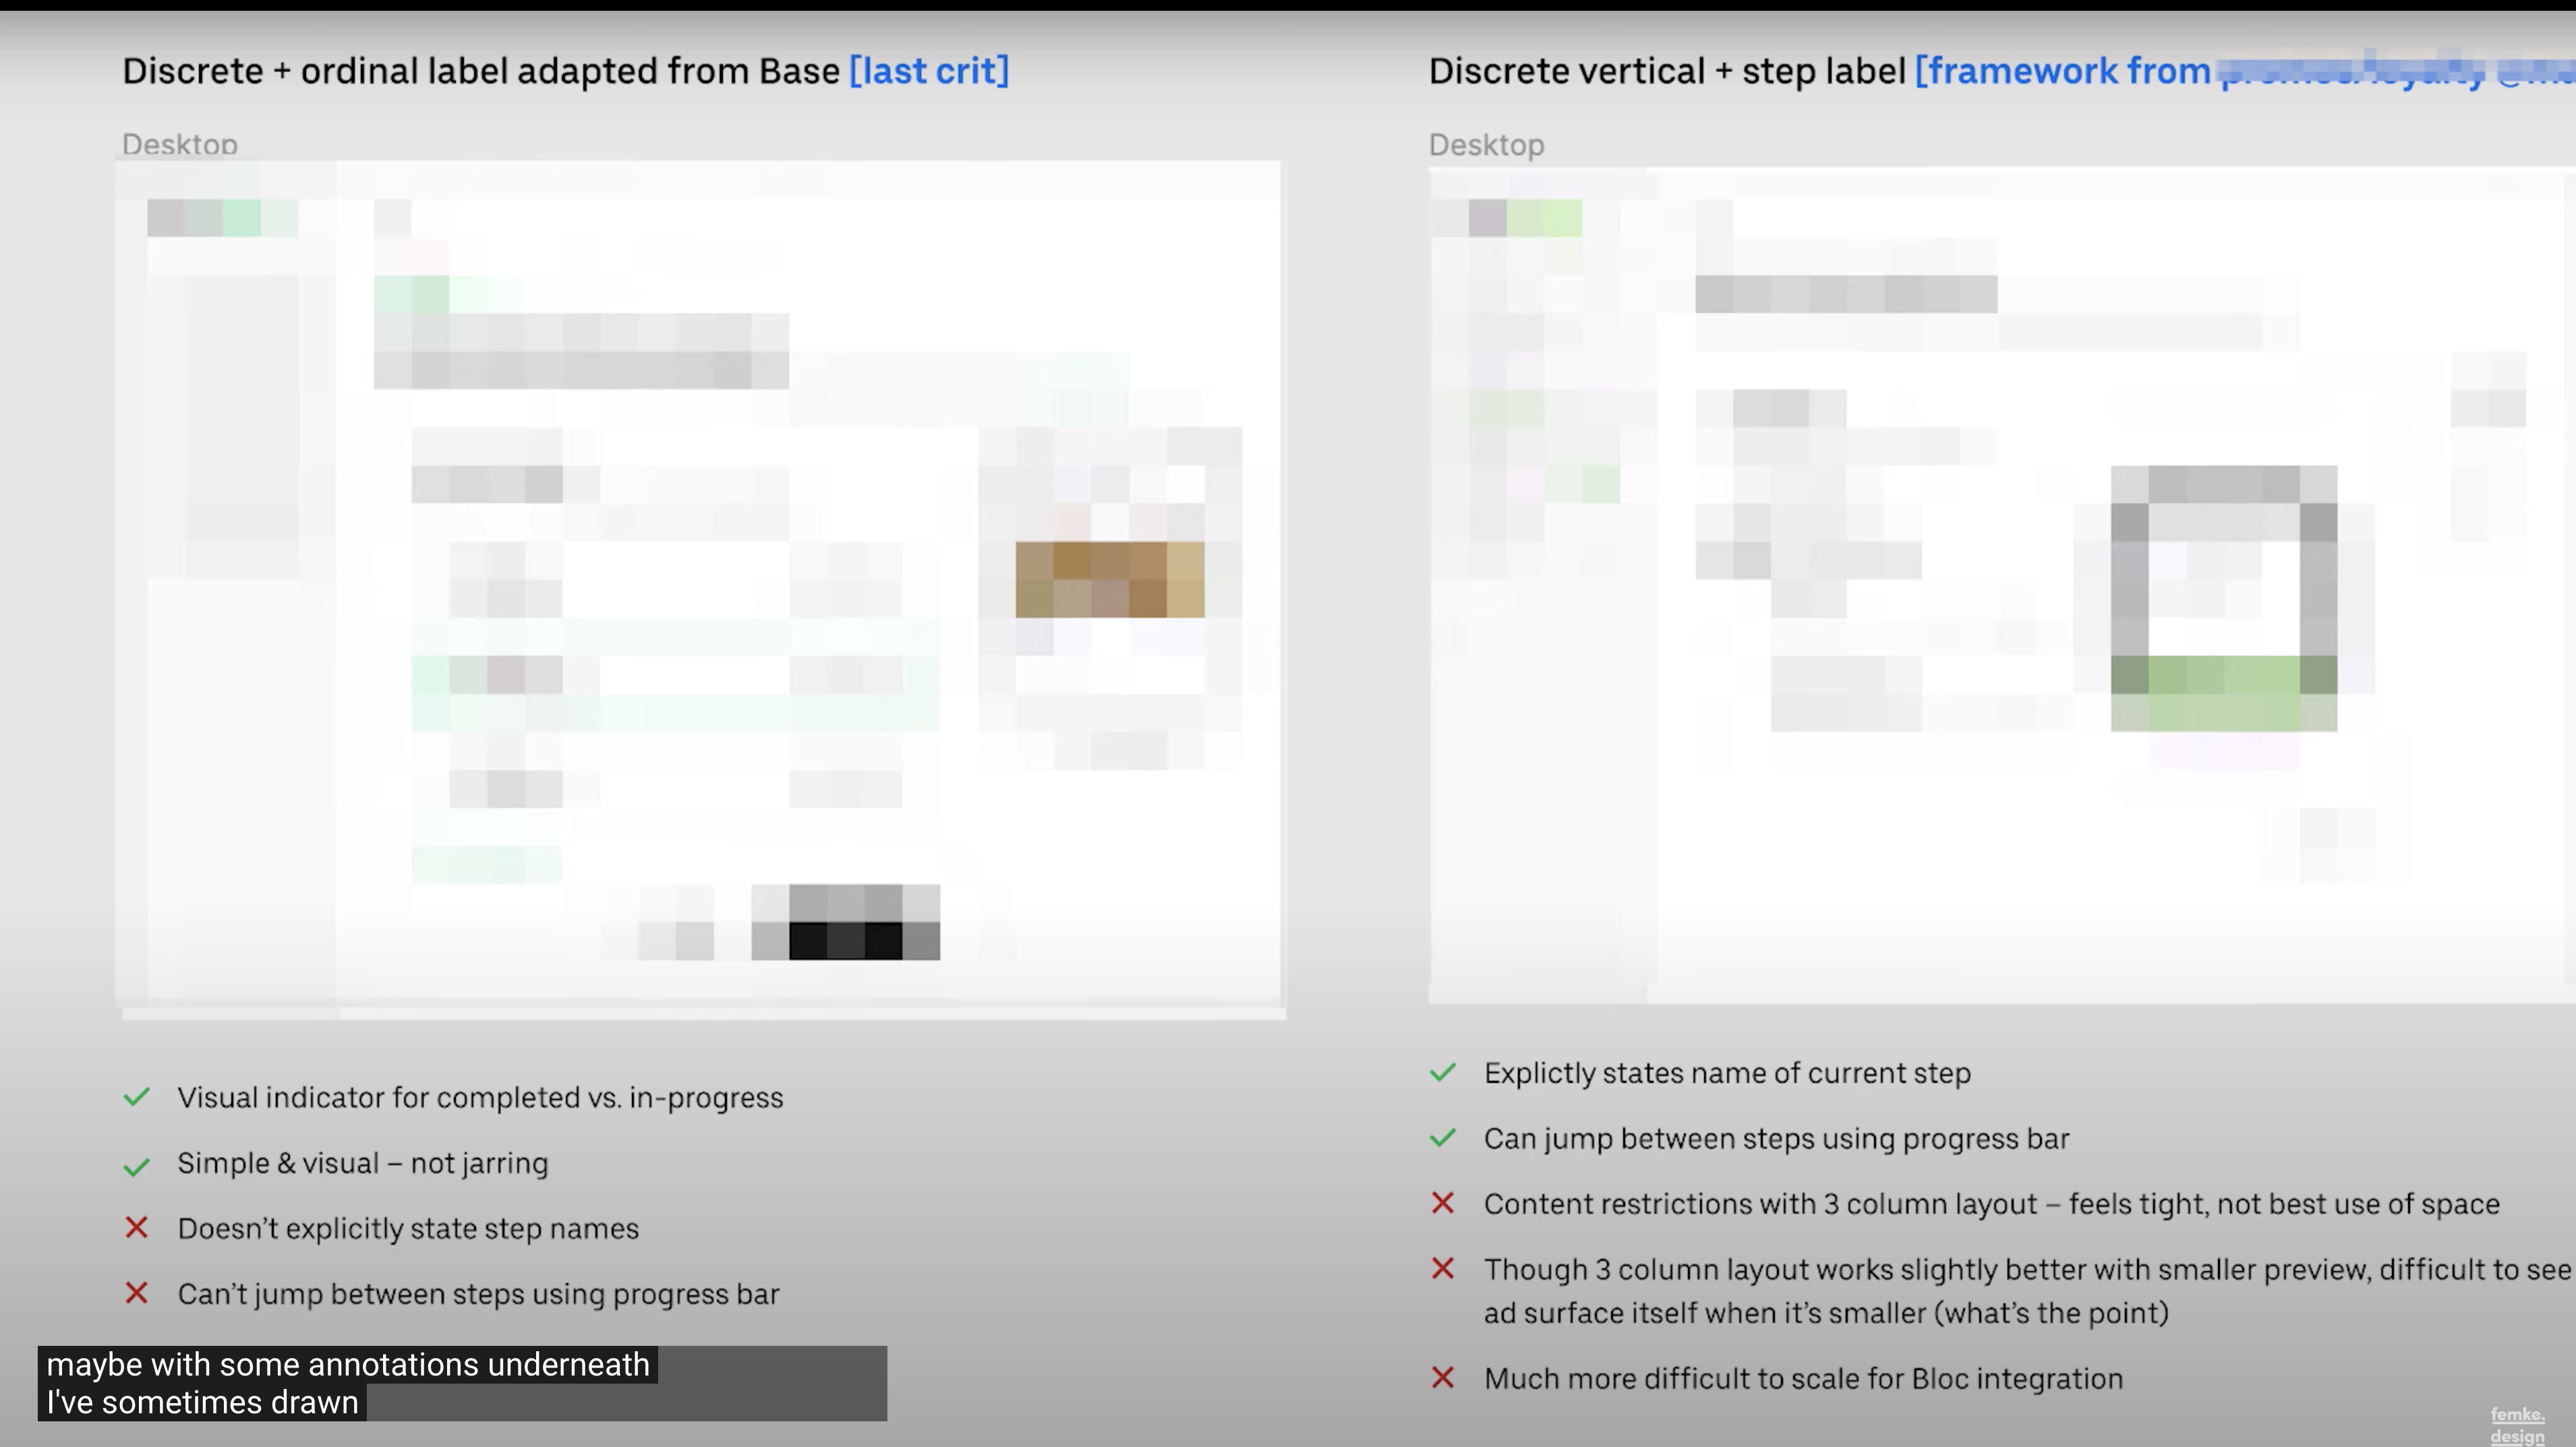Click the subtitle caption box
The image size is (2576, 1447).
461,1383
